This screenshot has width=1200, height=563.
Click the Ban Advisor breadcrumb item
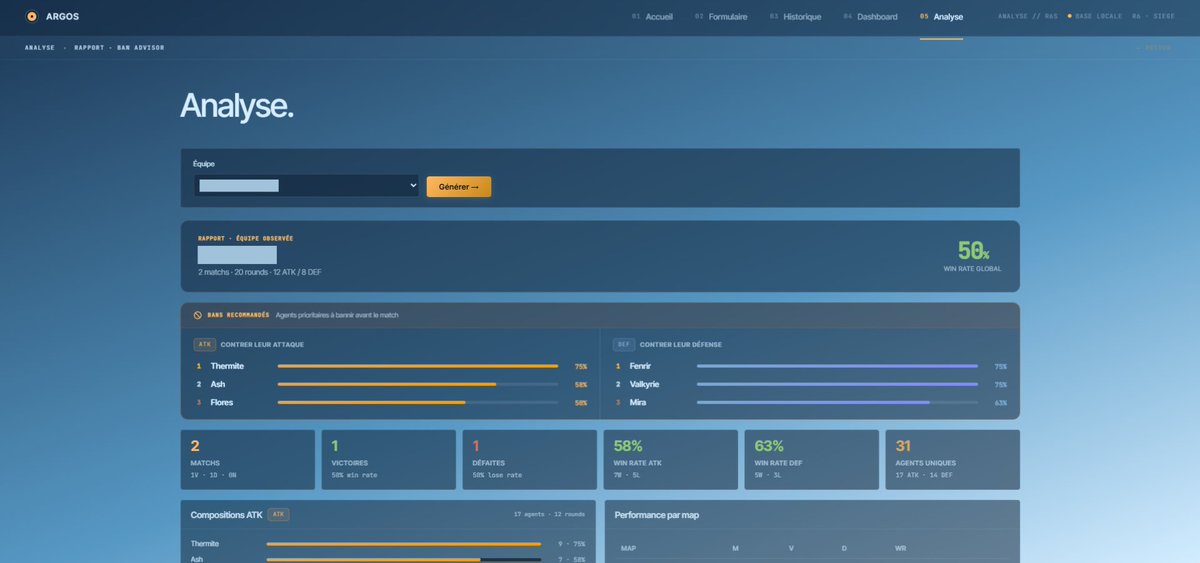click(x=141, y=47)
